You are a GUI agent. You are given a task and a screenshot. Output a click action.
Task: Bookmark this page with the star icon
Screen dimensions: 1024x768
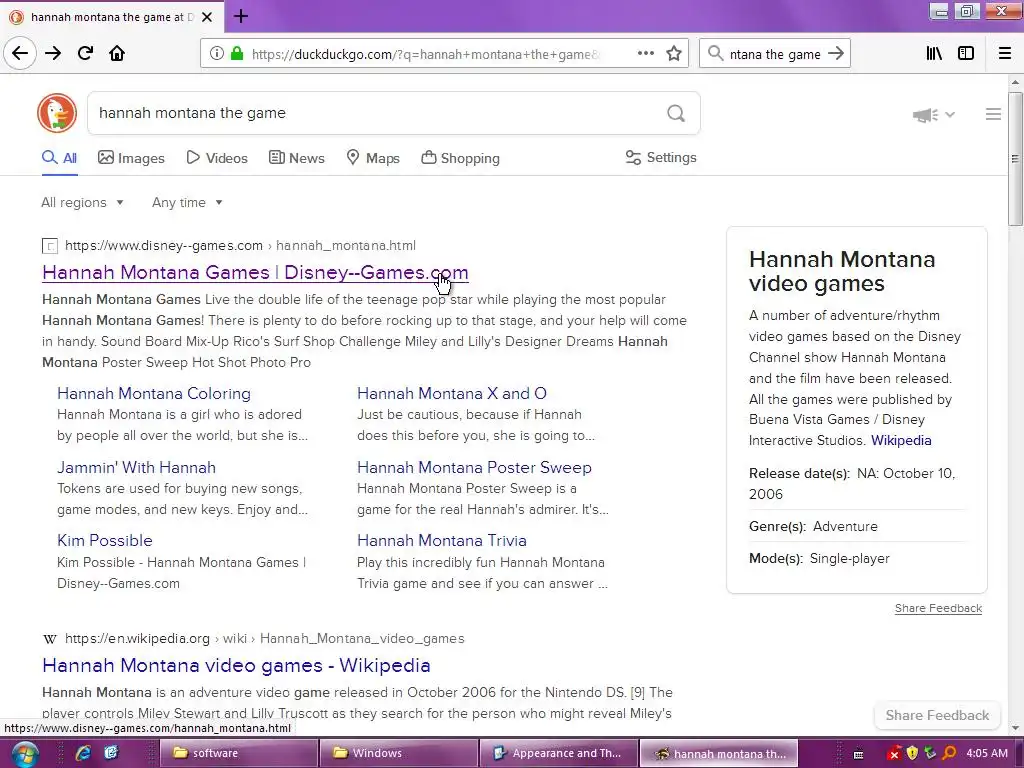[x=674, y=54]
